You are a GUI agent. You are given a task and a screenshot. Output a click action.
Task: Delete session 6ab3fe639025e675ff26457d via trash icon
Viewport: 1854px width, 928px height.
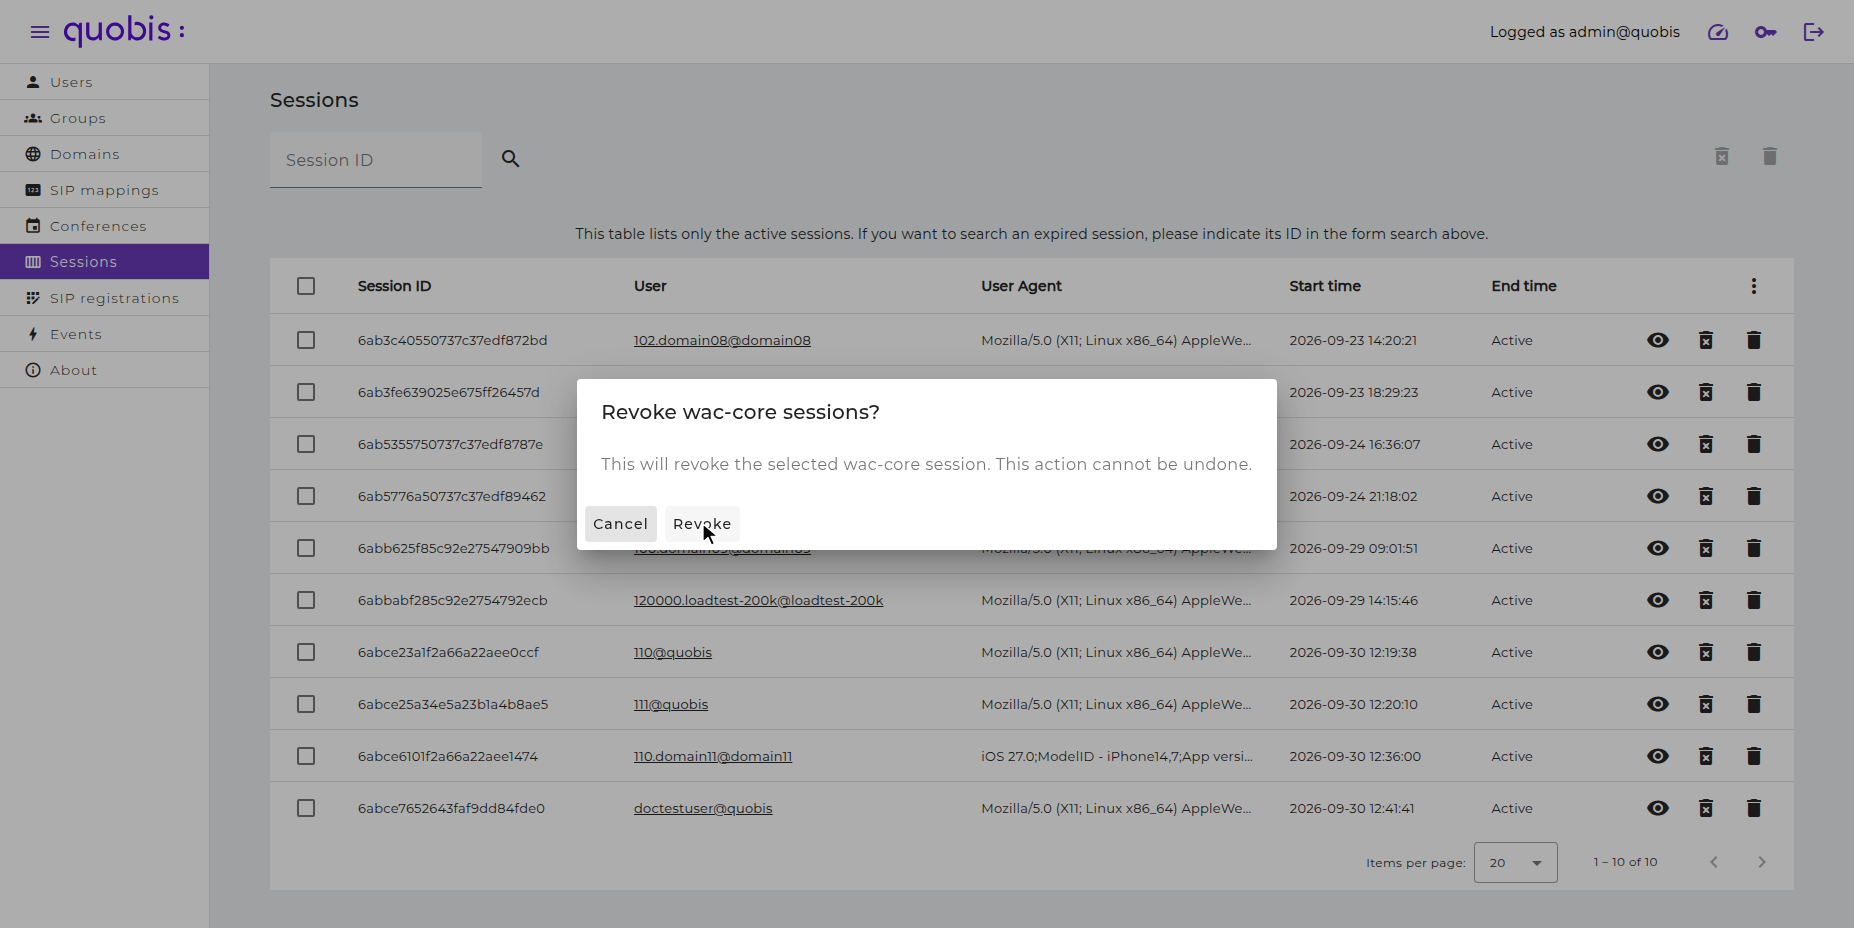1754,392
